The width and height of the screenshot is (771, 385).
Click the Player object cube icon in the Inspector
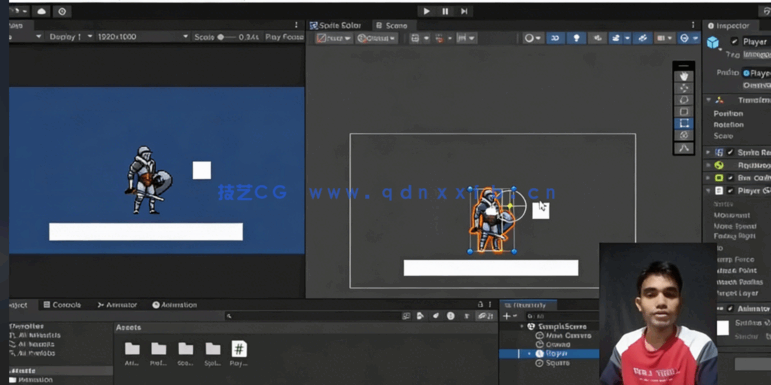tap(712, 43)
